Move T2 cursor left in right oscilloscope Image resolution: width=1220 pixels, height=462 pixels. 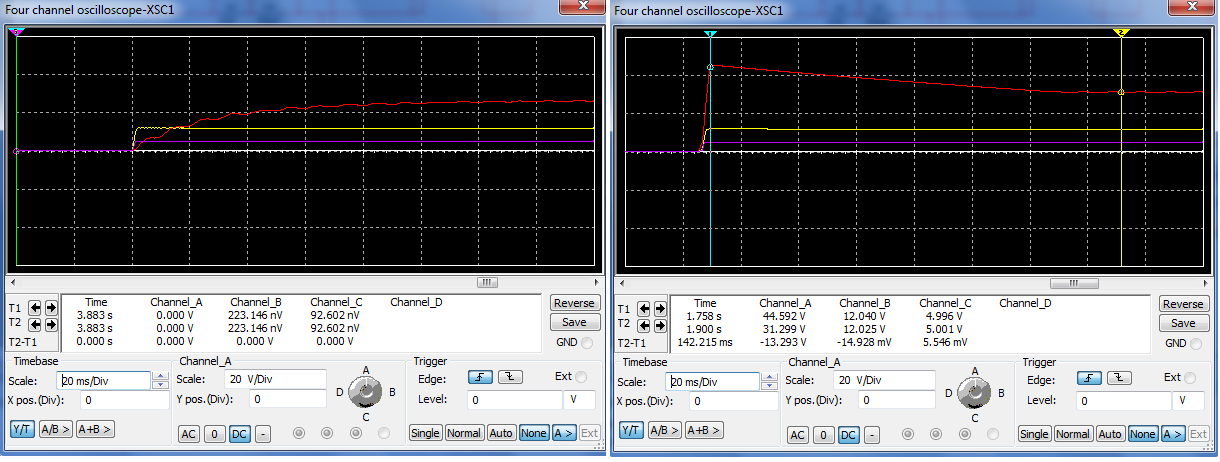(x=641, y=324)
